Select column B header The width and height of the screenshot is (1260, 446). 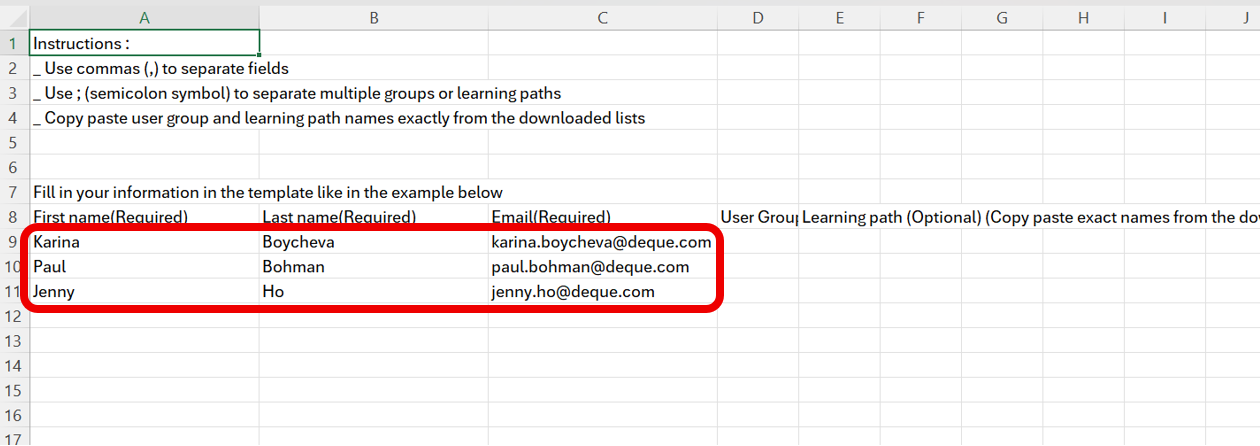point(374,18)
